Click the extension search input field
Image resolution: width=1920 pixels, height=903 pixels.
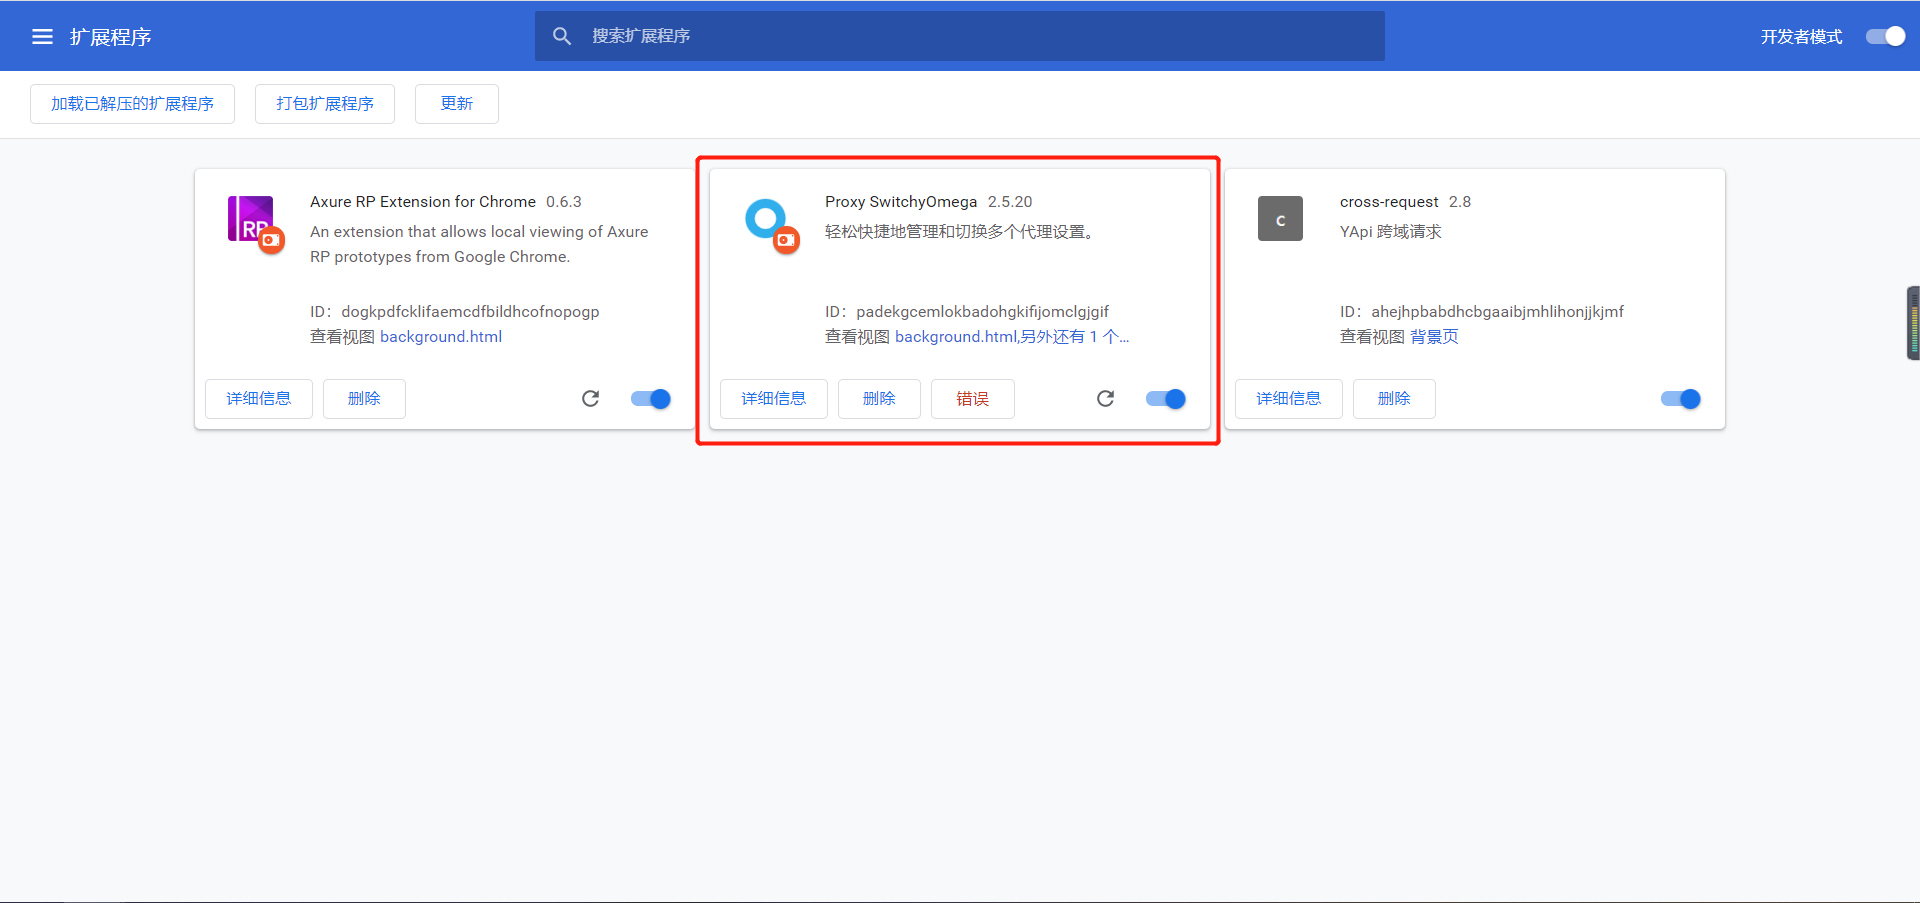(960, 35)
